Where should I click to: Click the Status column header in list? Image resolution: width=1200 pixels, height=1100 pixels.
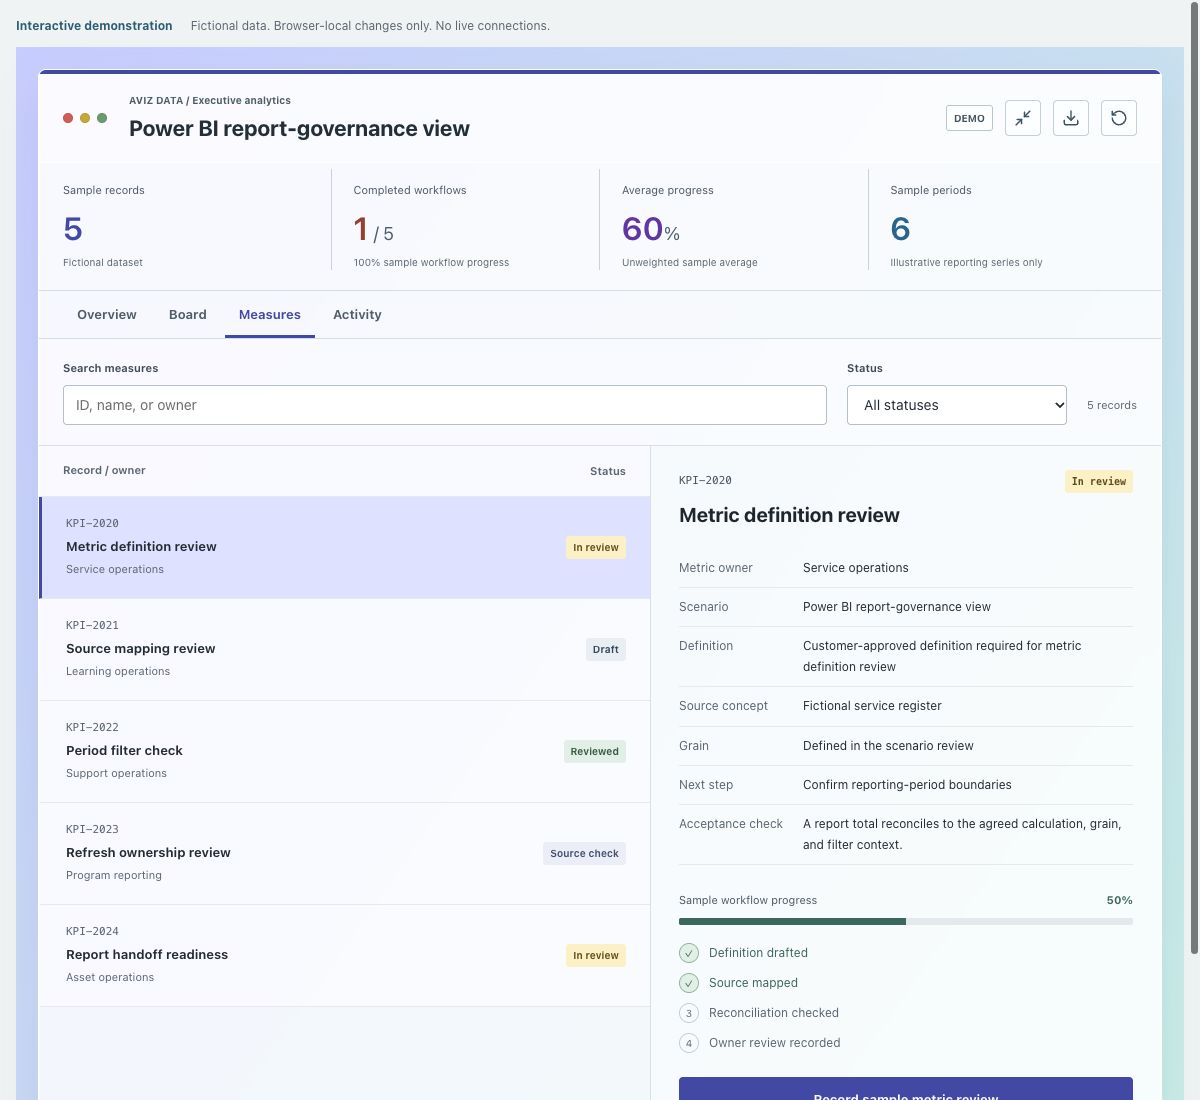[608, 471]
